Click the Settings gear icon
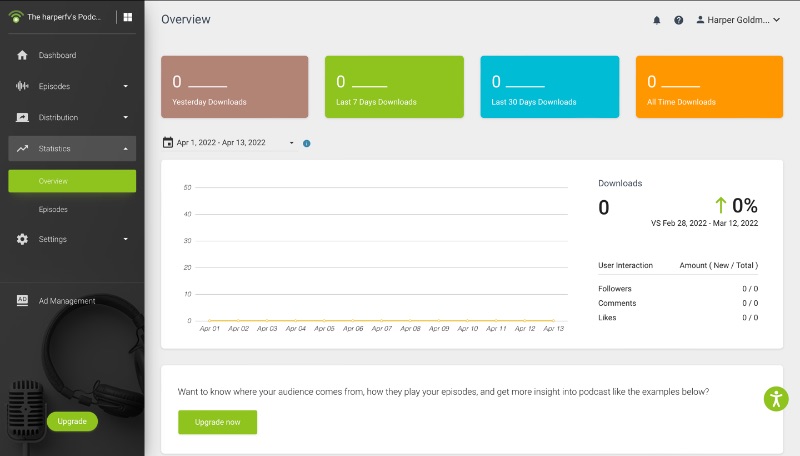This screenshot has width=800, height=456. coord(22,239)
